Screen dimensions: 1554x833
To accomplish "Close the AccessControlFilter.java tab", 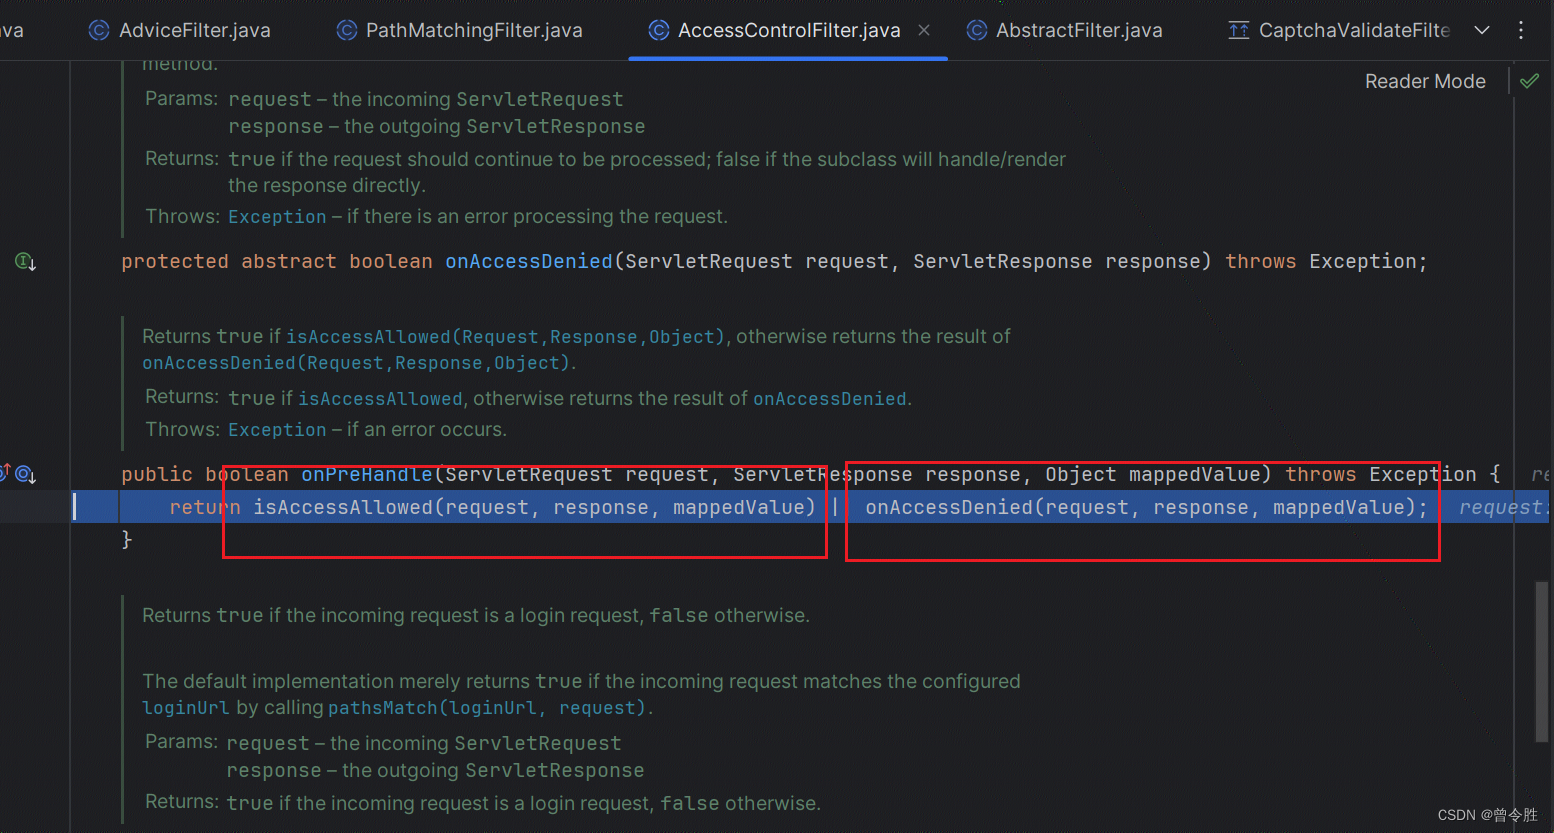I will tap(924, 30).
